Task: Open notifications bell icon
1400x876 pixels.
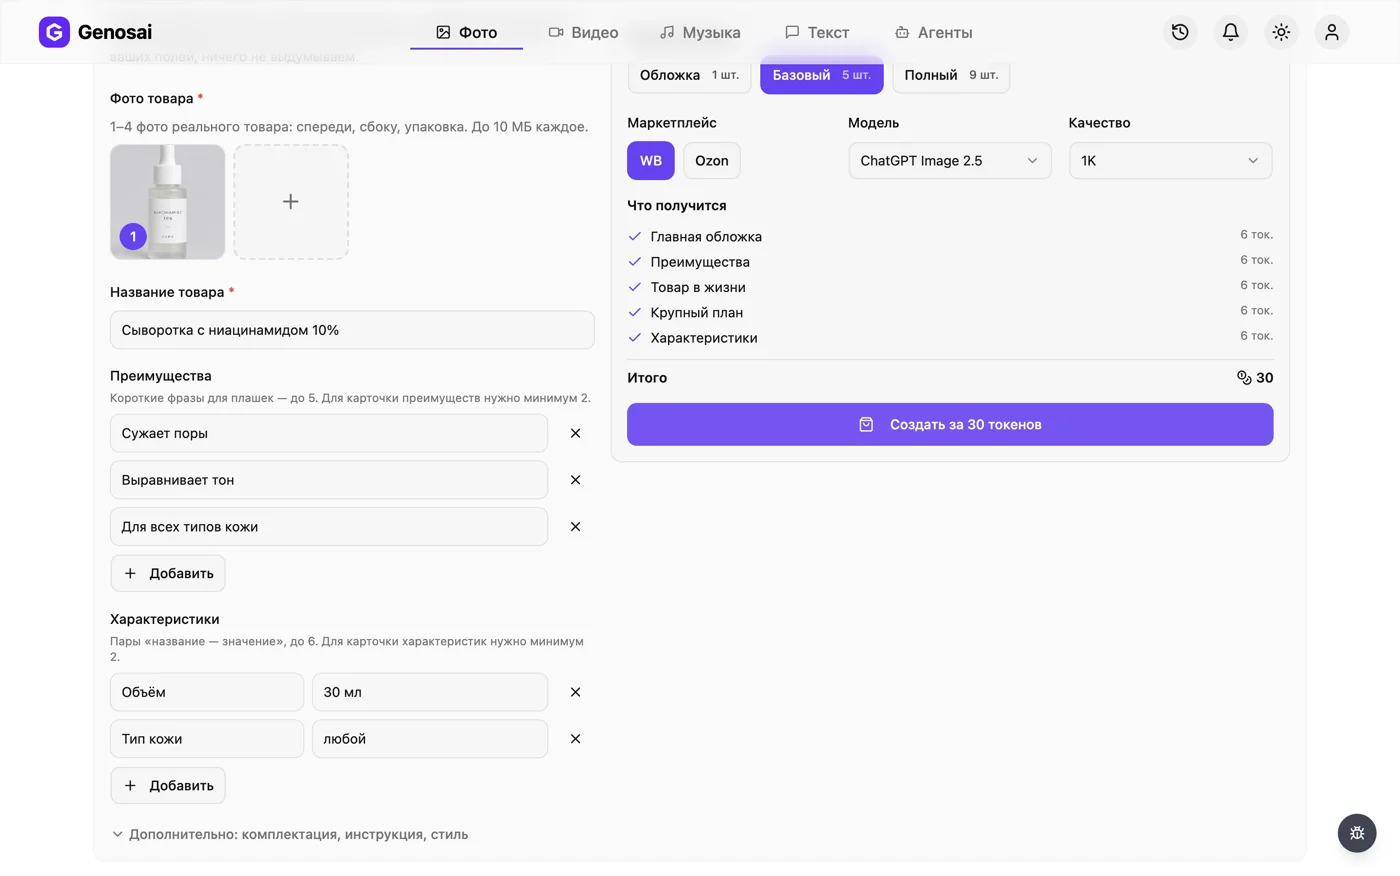Action: pos(1231,32)
